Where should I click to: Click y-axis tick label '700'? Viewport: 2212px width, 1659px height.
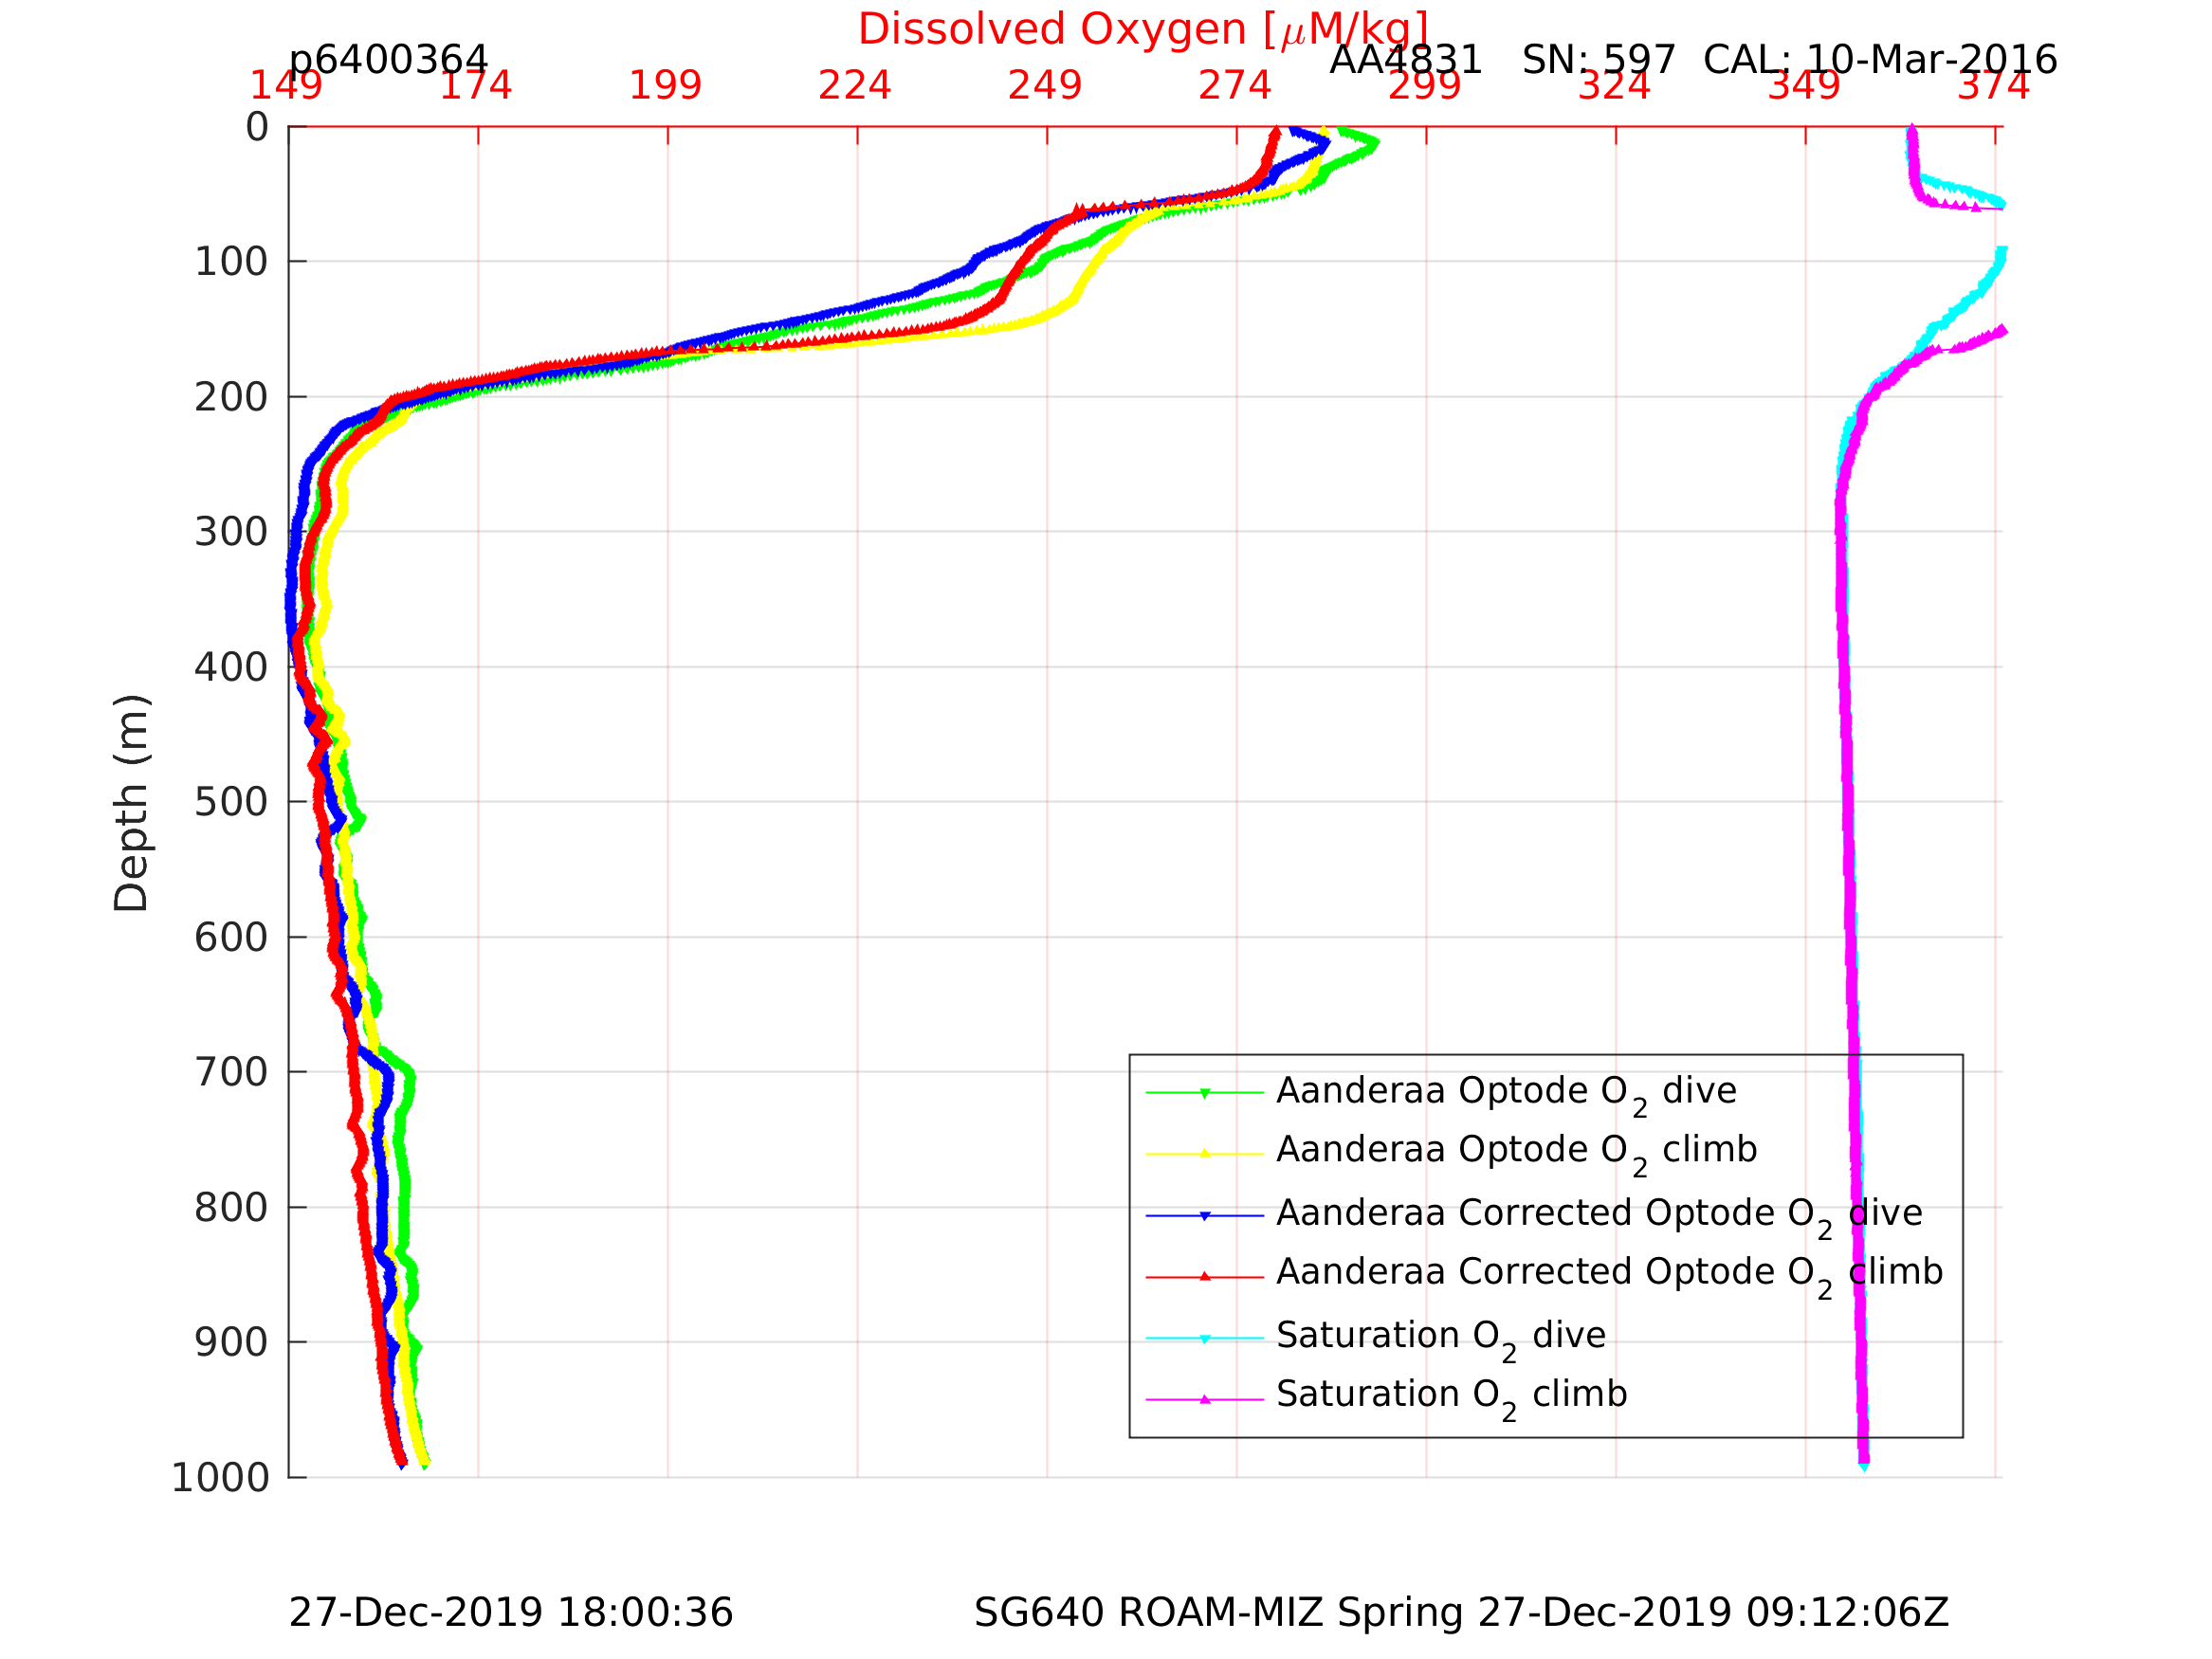231,1072
